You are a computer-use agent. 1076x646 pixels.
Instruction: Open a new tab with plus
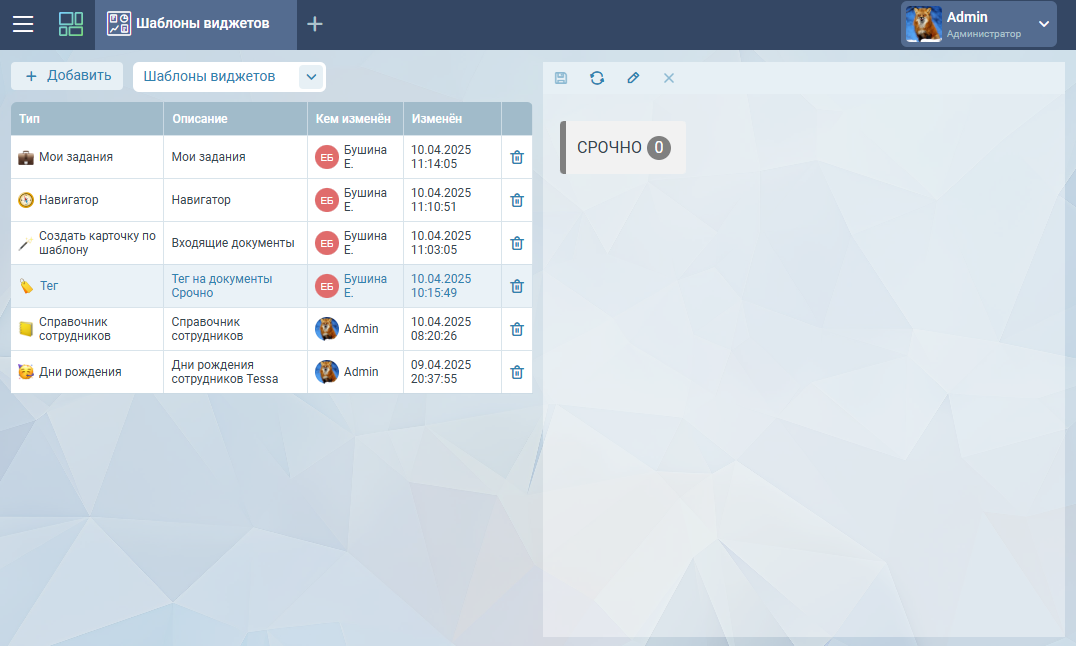point(315,24)
